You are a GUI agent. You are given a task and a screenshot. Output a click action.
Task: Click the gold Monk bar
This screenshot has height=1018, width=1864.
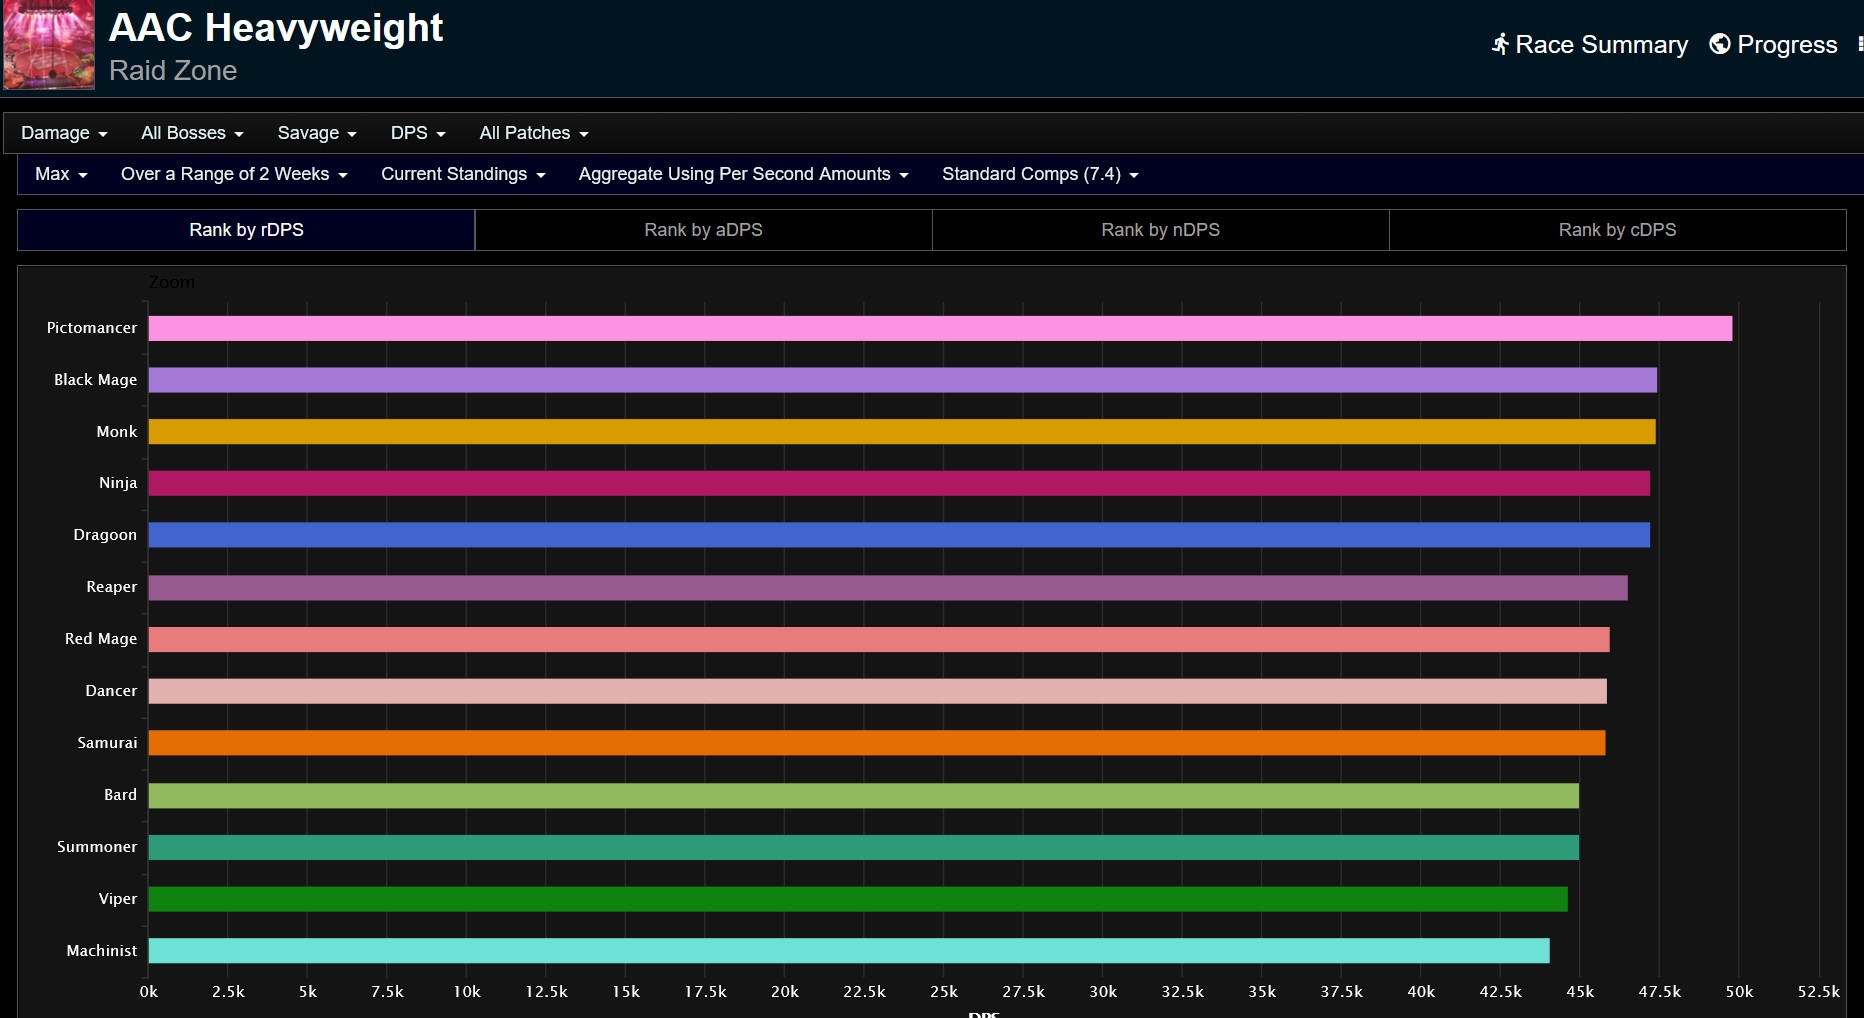pos(902,432)
